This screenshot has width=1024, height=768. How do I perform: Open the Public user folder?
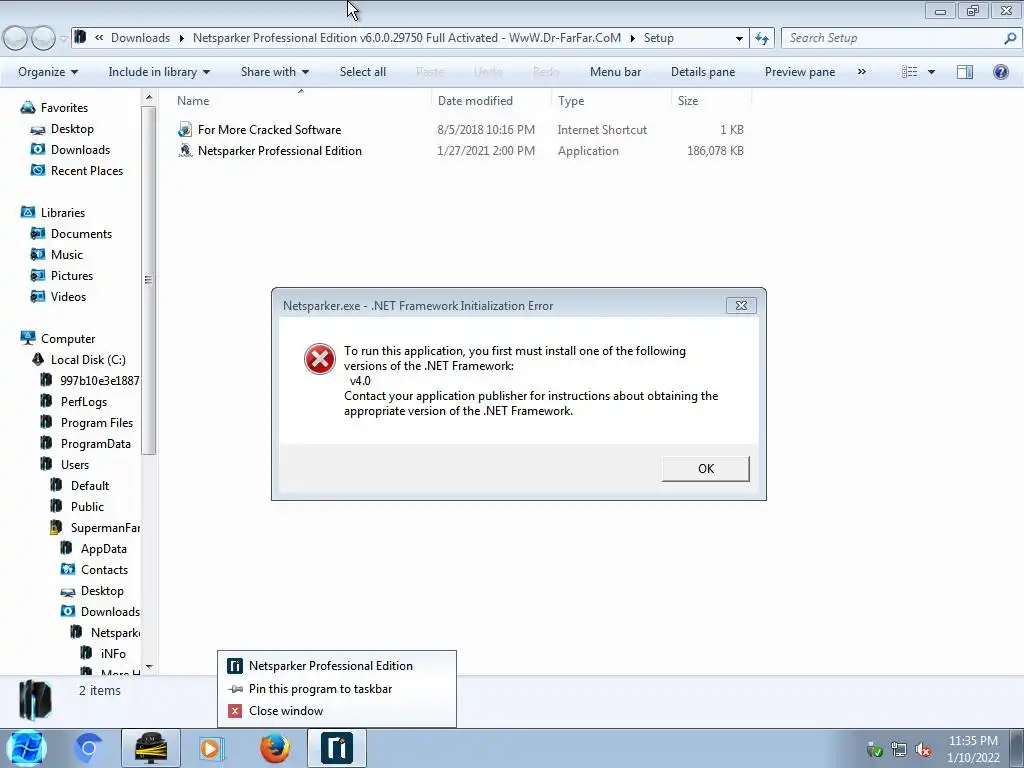pyautogui.click(x=87, y=507)
